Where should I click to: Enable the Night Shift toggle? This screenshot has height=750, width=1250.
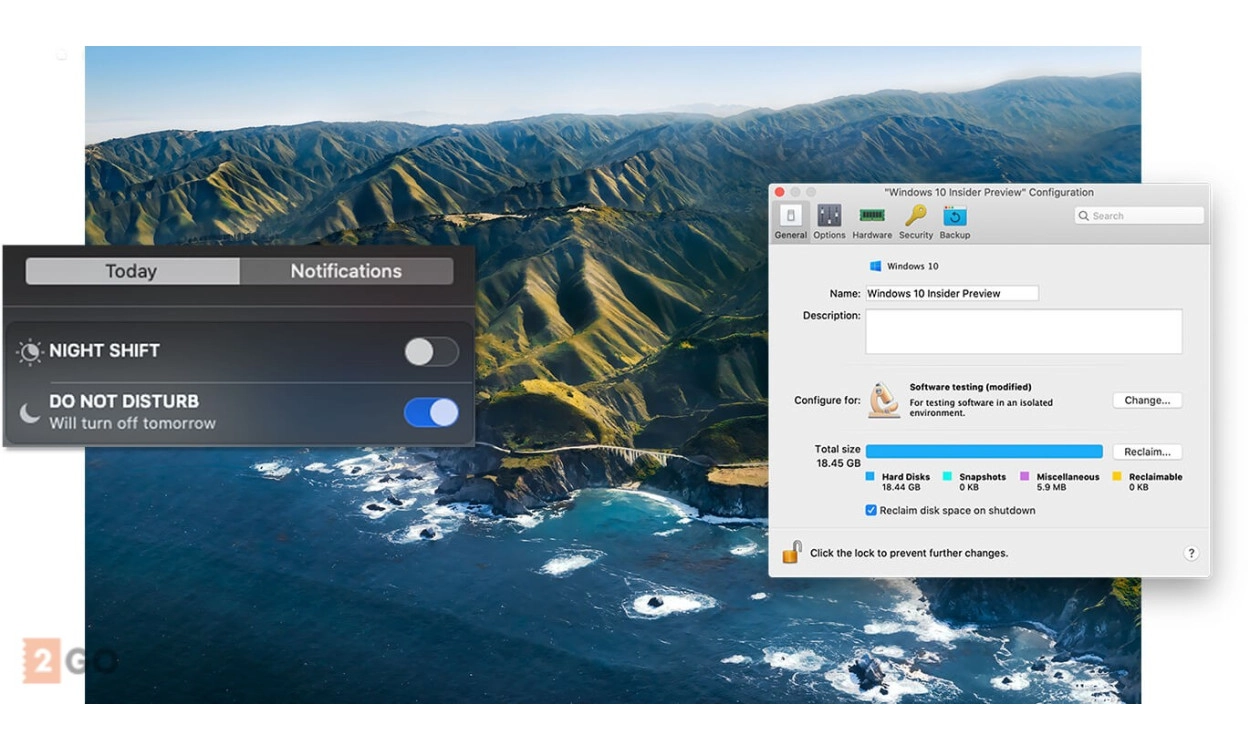(431, 351)
